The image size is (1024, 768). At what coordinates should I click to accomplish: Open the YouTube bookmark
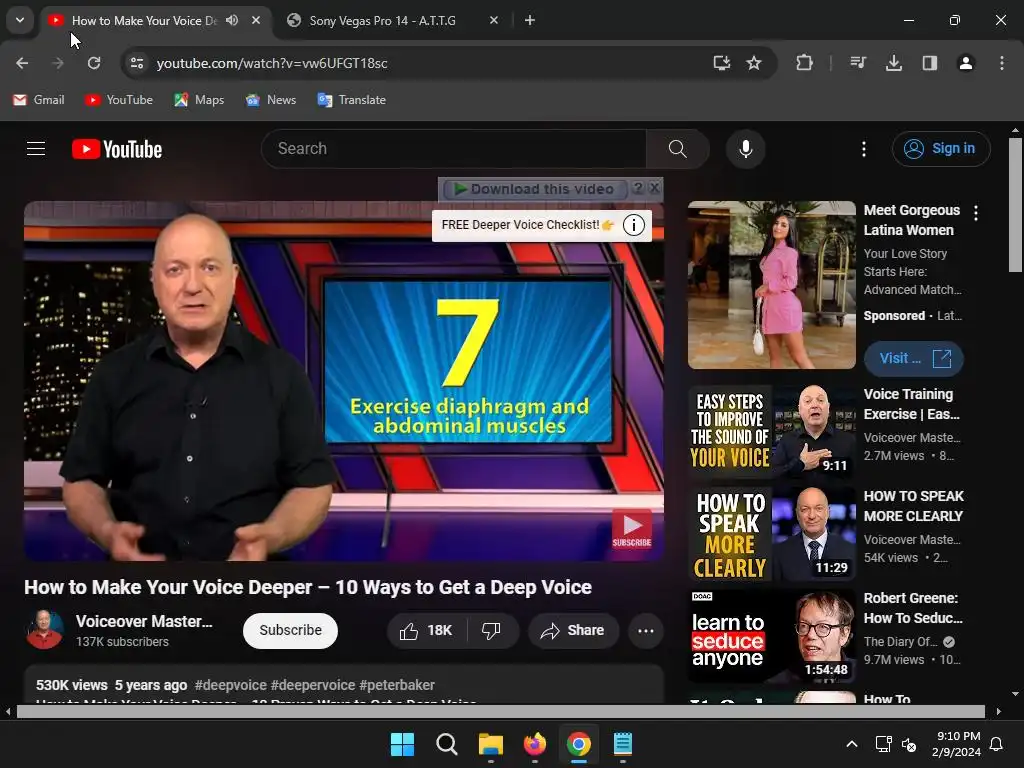click(x=119, y=100)
